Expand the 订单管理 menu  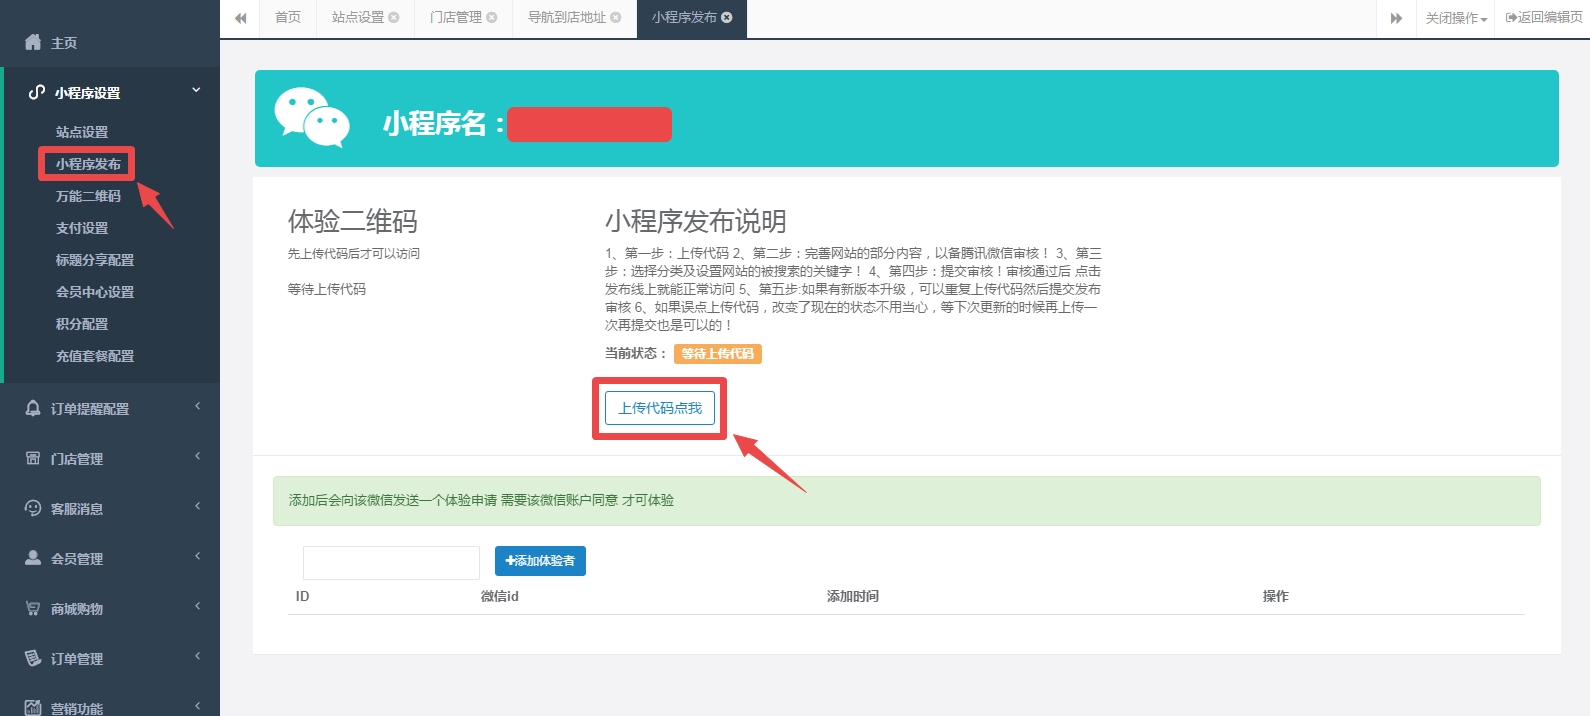(x=197, y=656)
